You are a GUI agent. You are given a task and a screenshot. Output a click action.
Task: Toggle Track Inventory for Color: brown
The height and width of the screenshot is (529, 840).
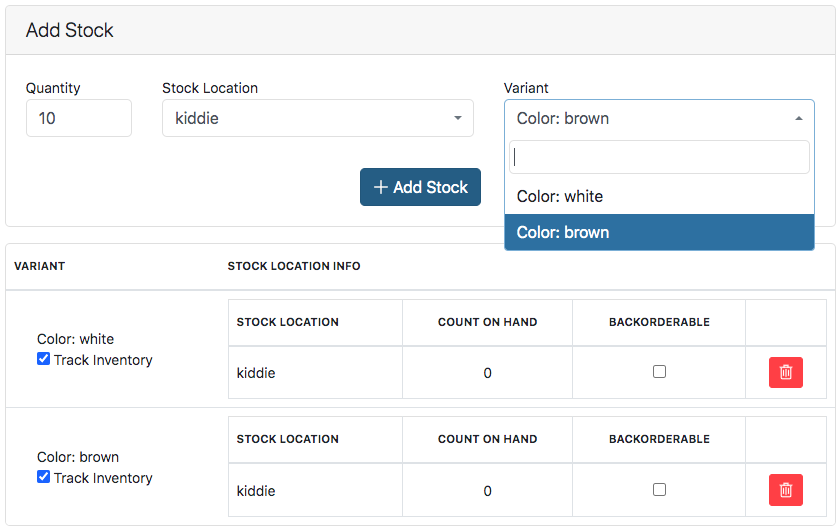[x=44, y=477]
